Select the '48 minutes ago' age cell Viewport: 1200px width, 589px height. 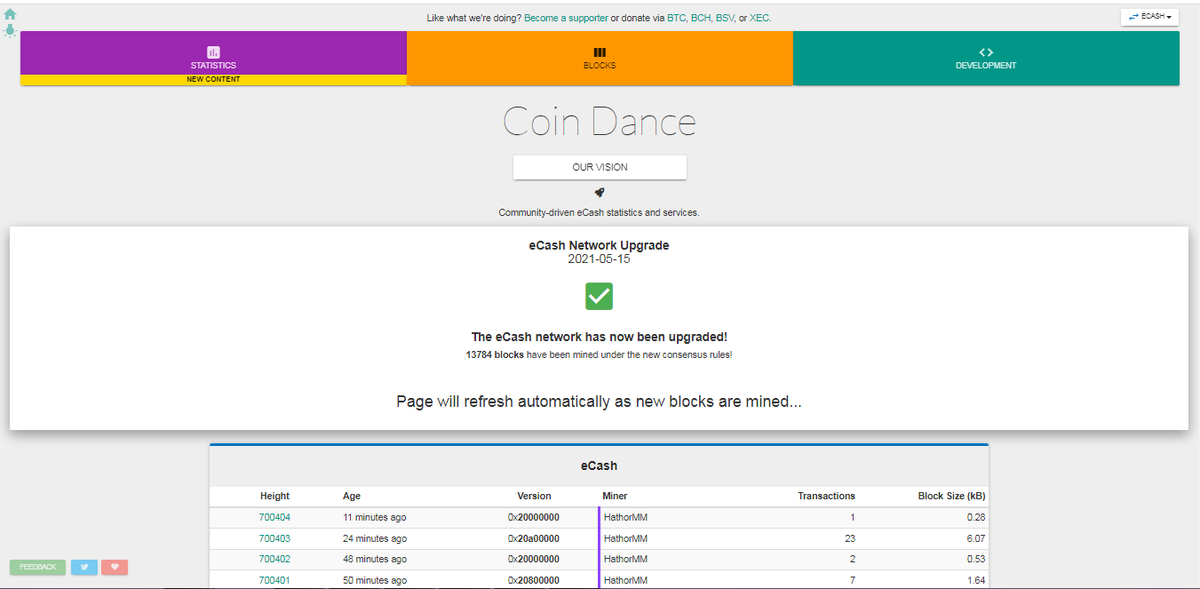(374, 559)
